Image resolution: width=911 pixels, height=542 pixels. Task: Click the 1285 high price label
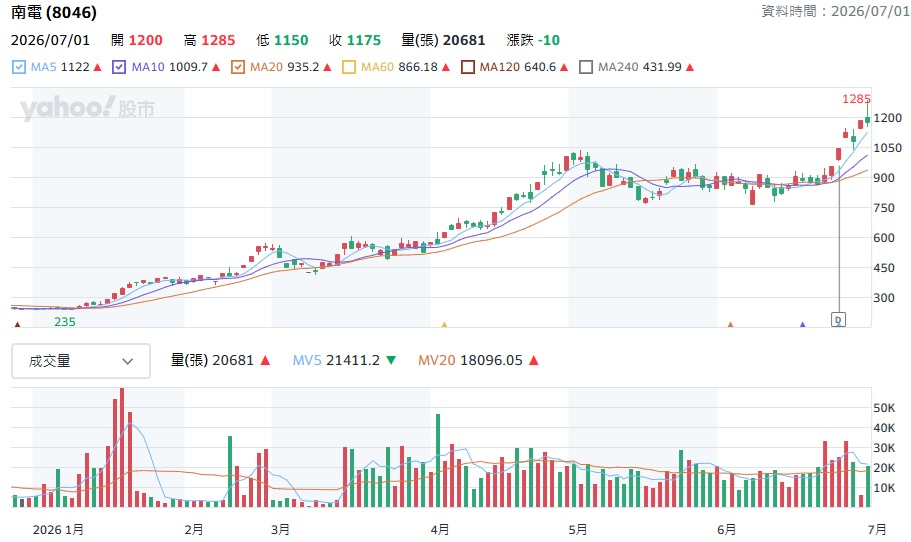[856, 99]
